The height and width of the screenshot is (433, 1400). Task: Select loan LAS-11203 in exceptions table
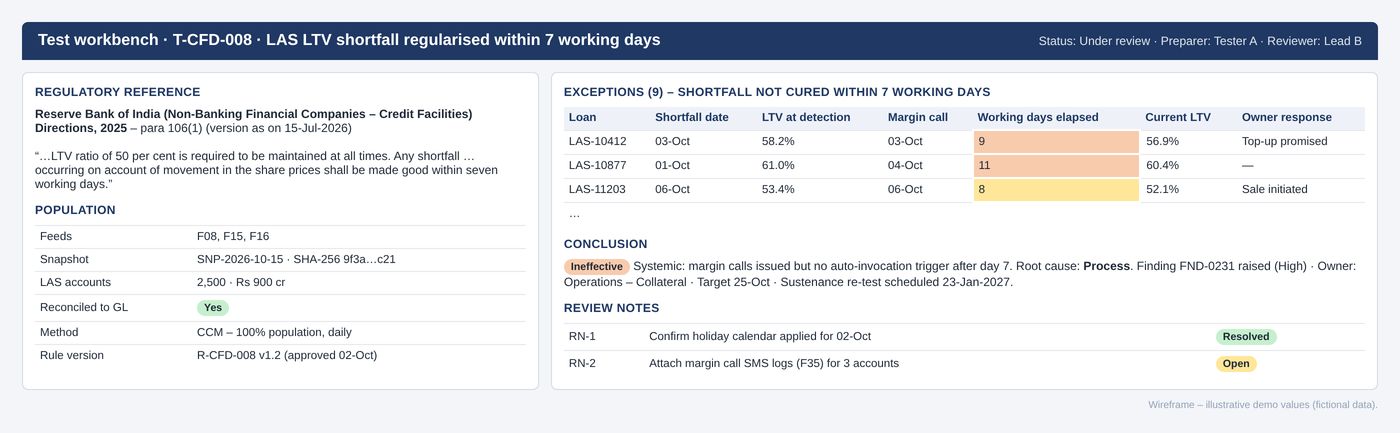[x=598, y=189]
